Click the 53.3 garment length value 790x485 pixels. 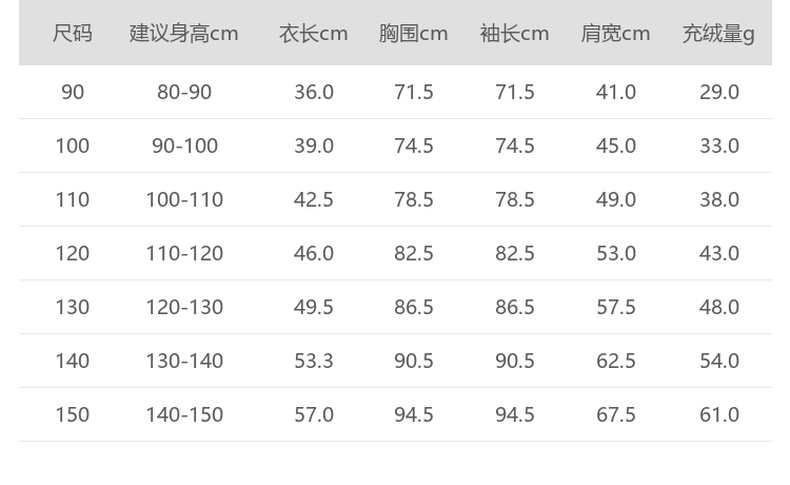coord(313,361)
